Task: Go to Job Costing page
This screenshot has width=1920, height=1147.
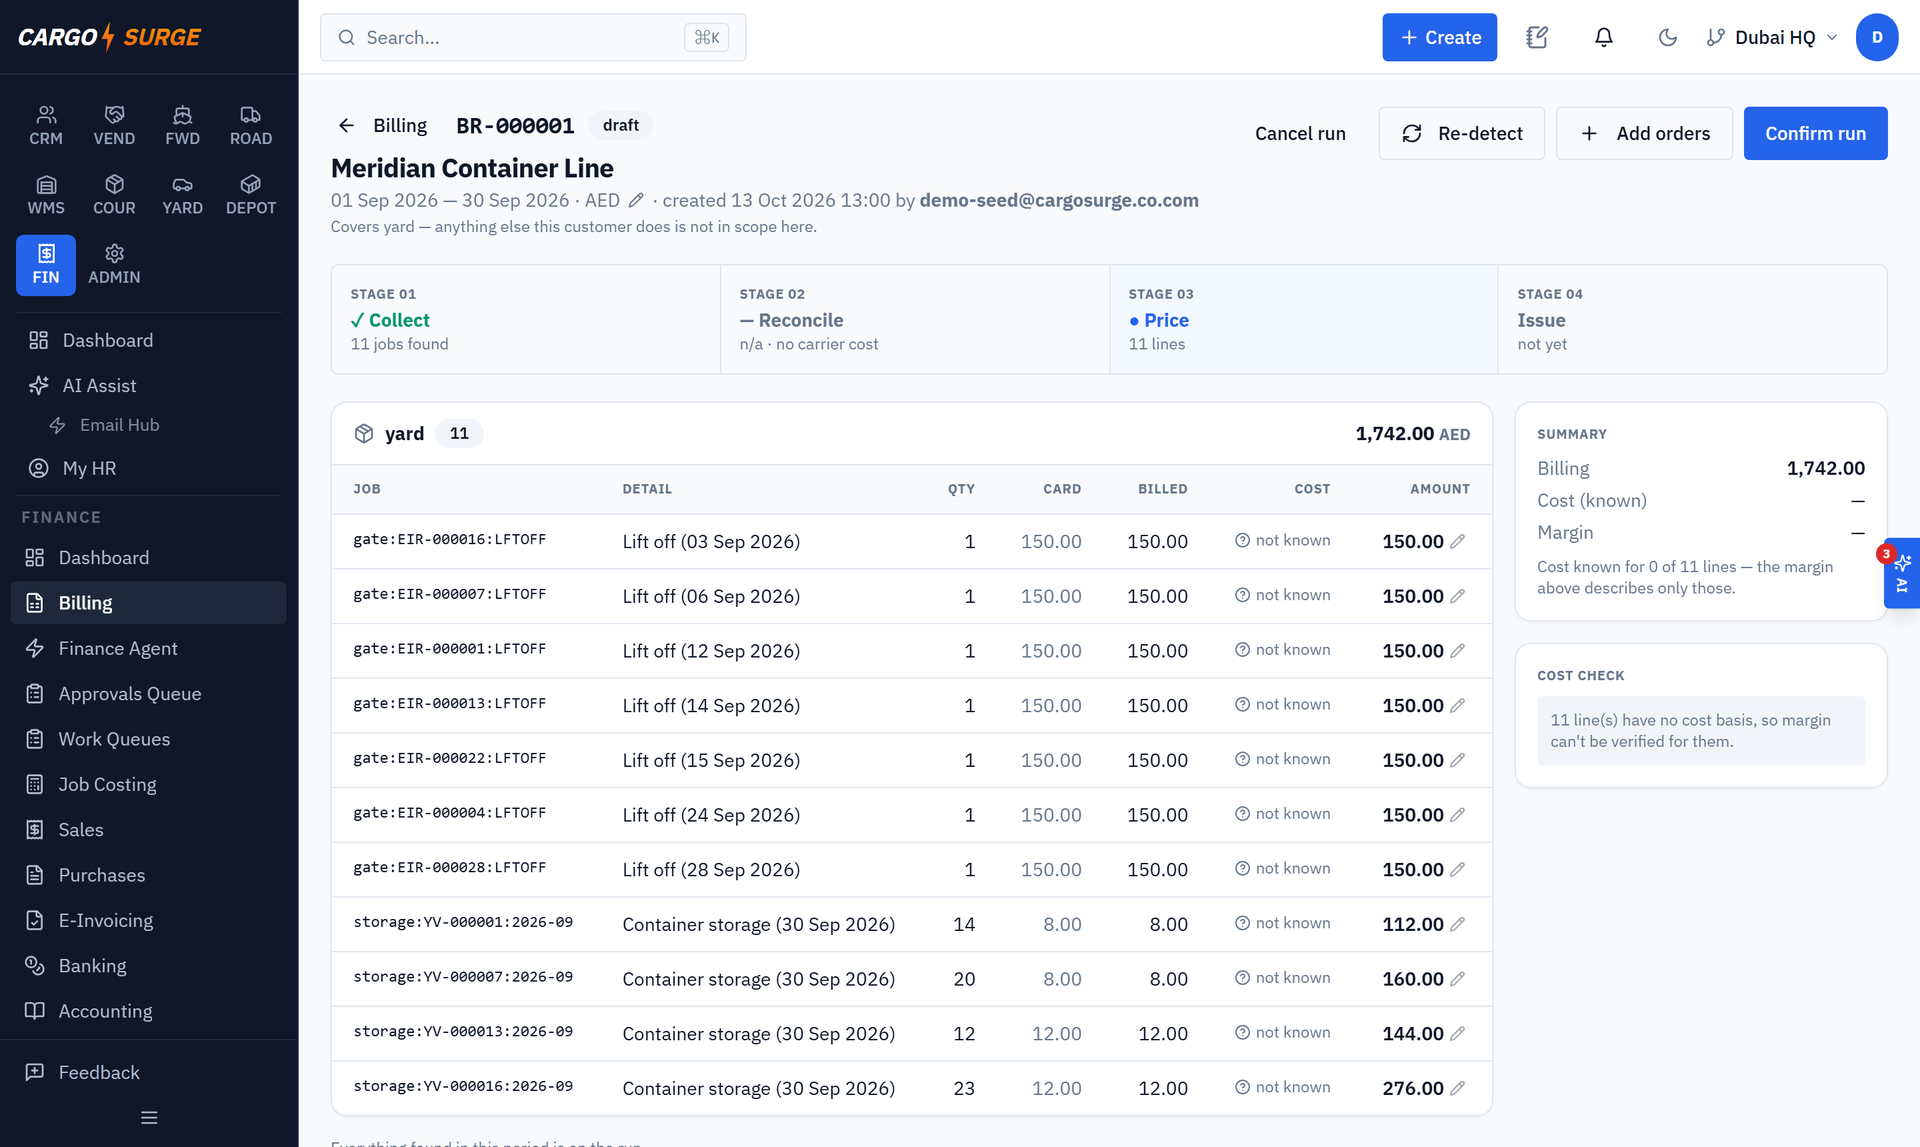Action: point(149,784)
